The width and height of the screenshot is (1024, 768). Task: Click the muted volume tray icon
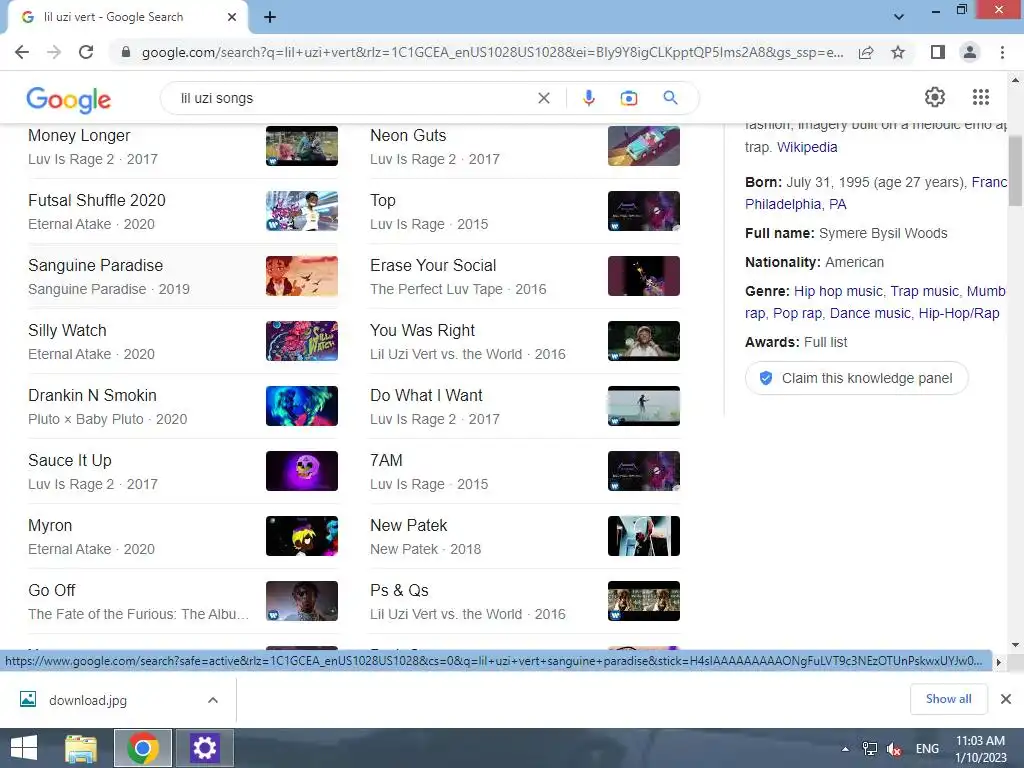[x=894, y=749]
